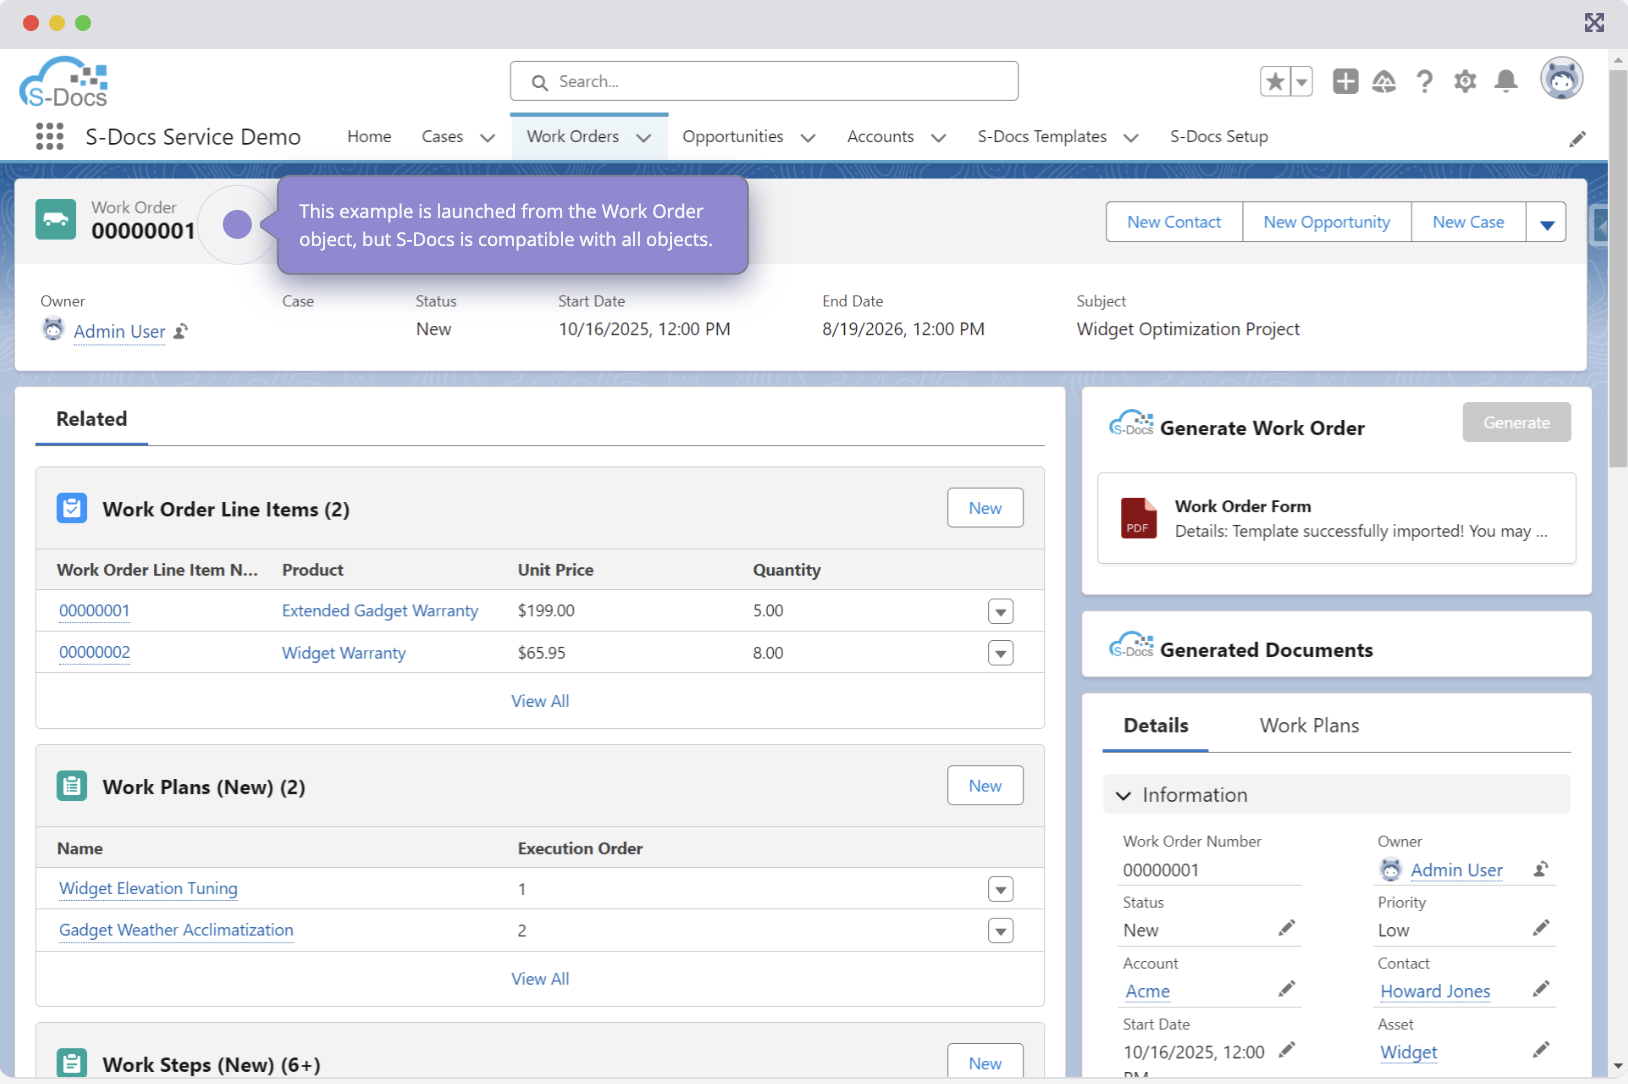Click the S-Docs logo
This screenshot has height=1084, width=1628.
[x=64, y=82]
